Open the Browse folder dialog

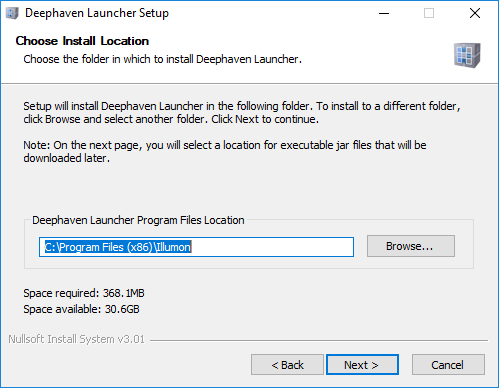coord(411,246)
